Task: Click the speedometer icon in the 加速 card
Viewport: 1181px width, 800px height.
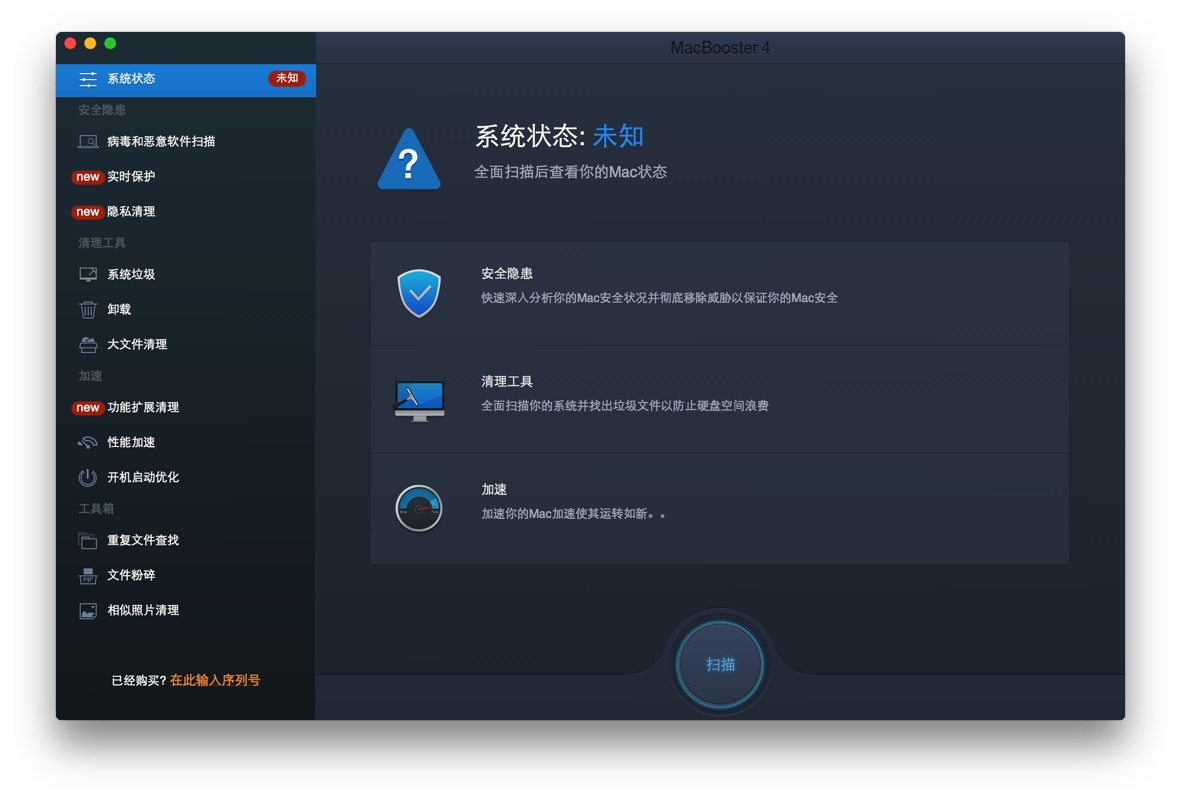Action: (x=419, y=508)
